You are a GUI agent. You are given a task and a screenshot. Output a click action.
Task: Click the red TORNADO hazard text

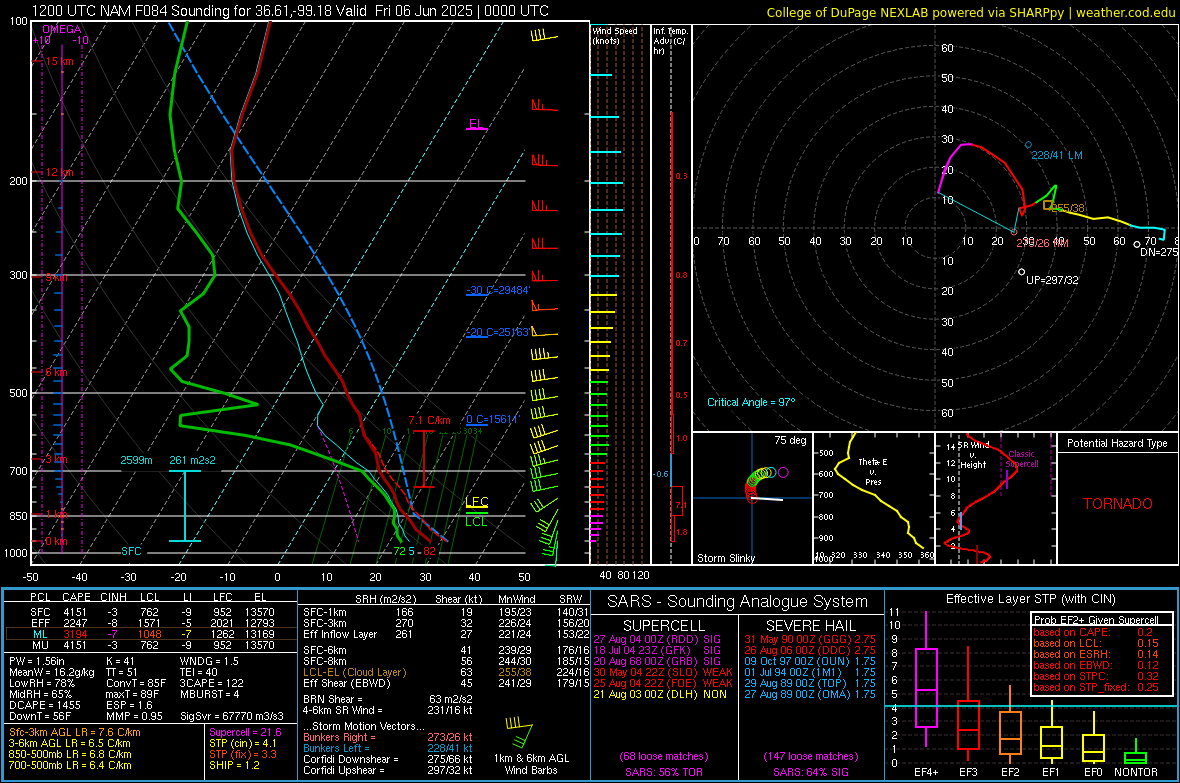(1118, 504)
